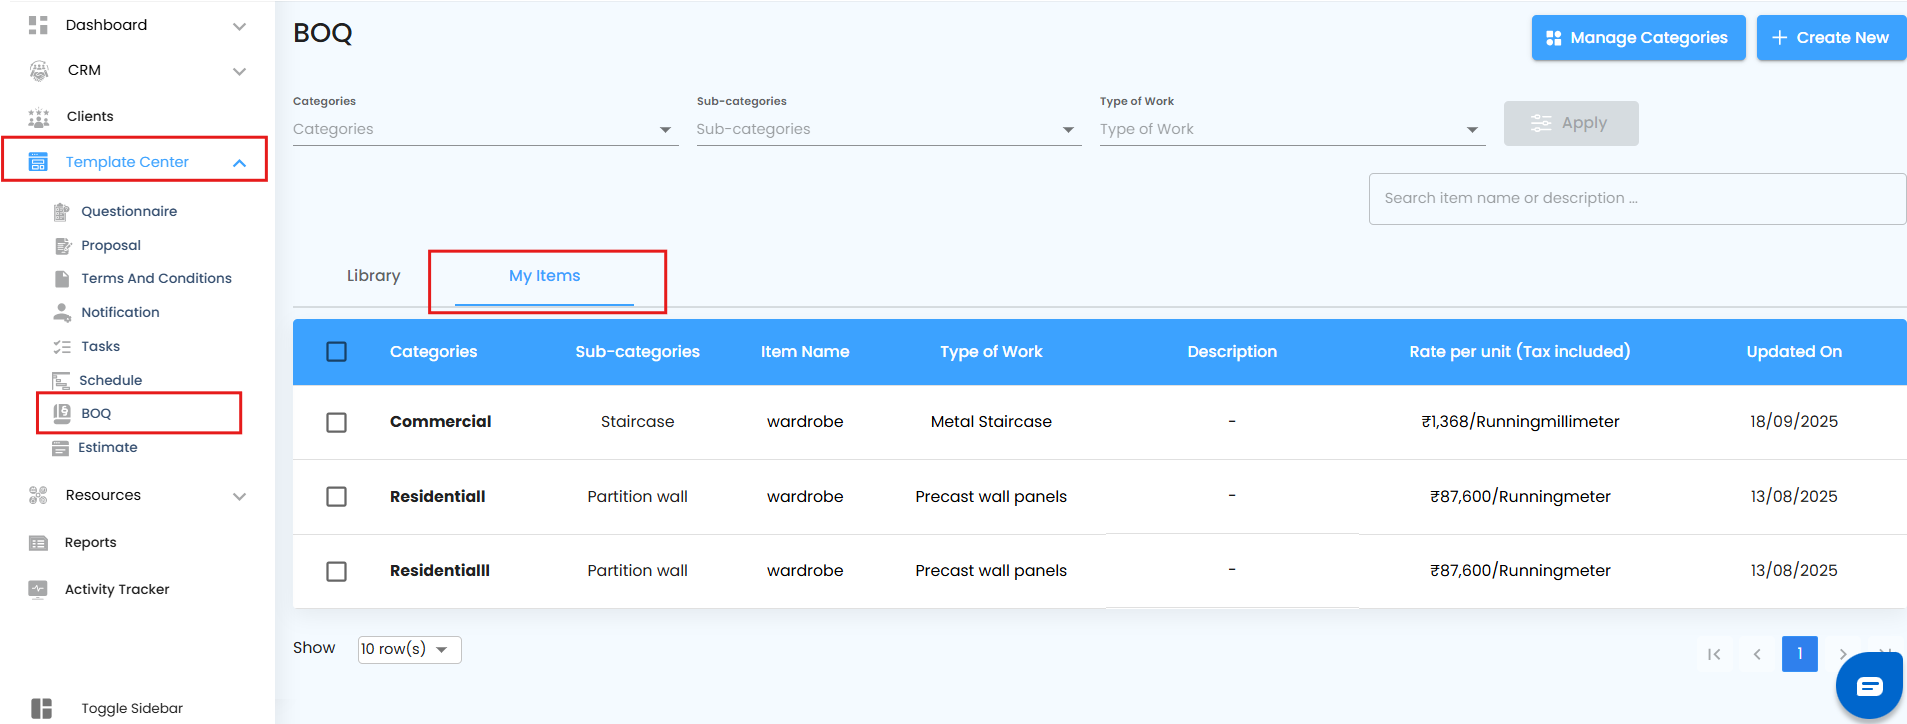
Task: Open the Categories filter dropdown
Action: 485,129
